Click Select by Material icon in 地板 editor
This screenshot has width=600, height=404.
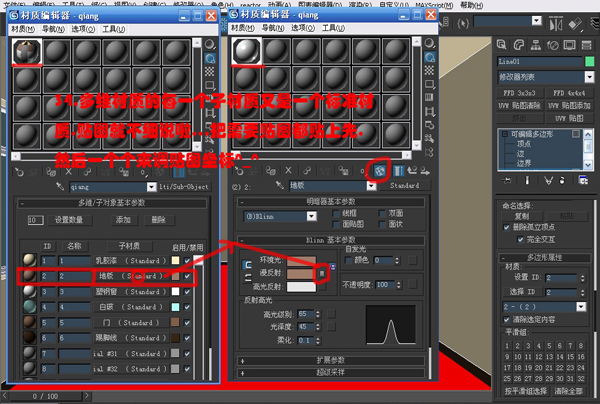coord(429,138)
